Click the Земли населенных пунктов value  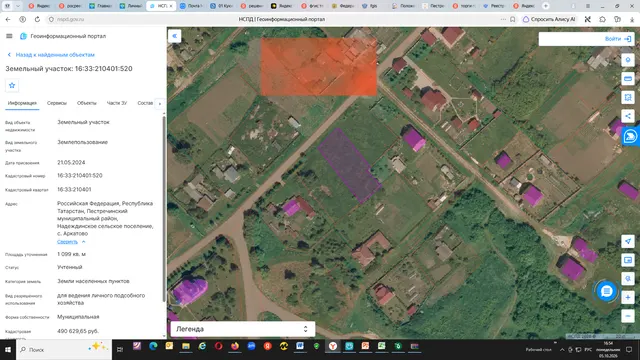click(93, 281)
